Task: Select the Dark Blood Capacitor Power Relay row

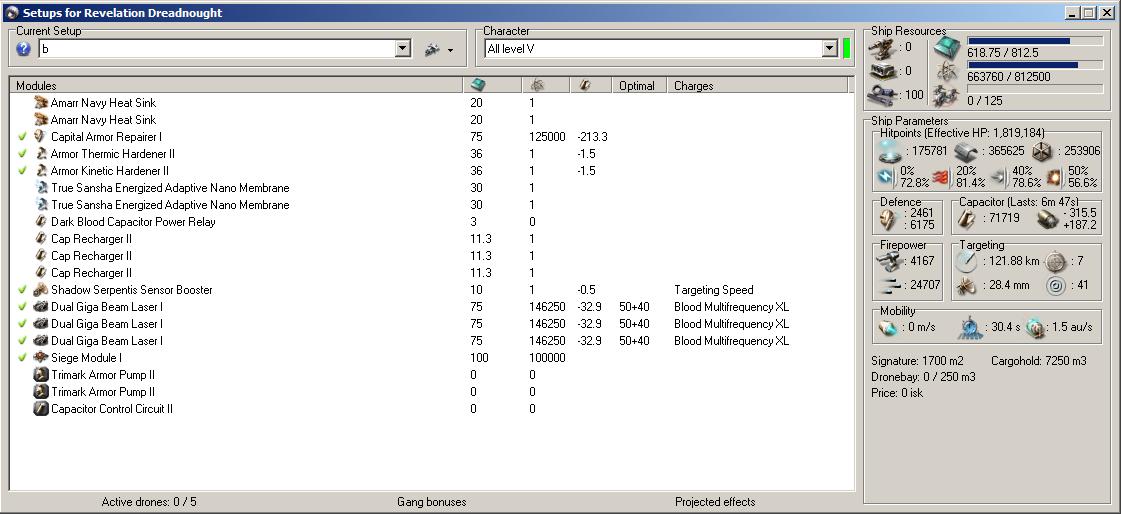Action: click(432, 222)
